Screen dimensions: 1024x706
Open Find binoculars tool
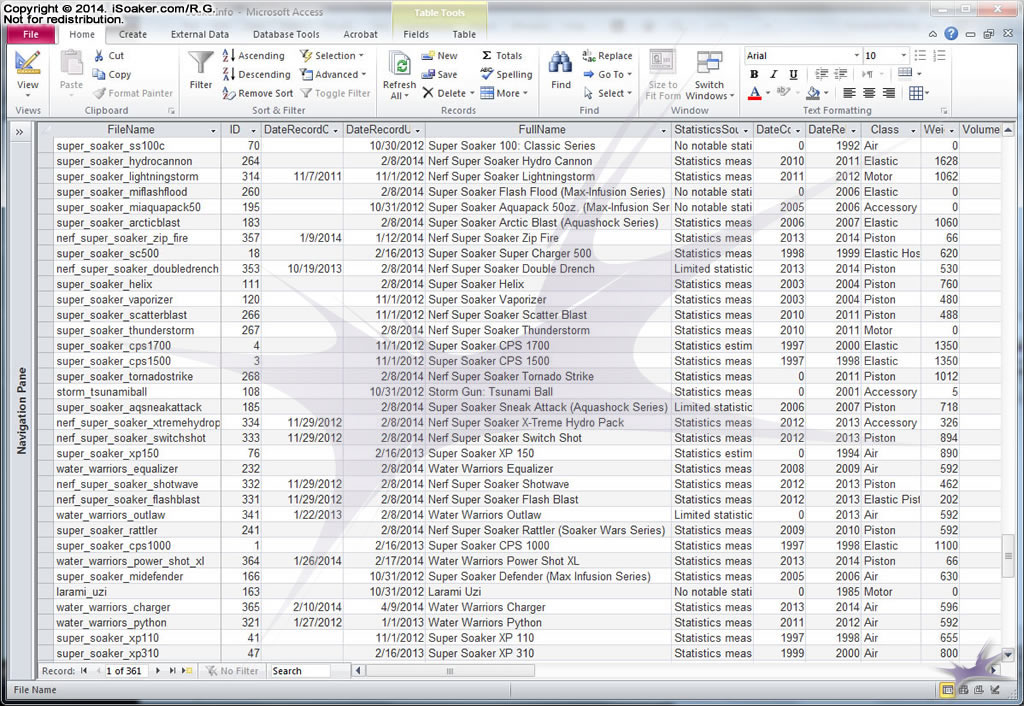(x=560, y=63)
